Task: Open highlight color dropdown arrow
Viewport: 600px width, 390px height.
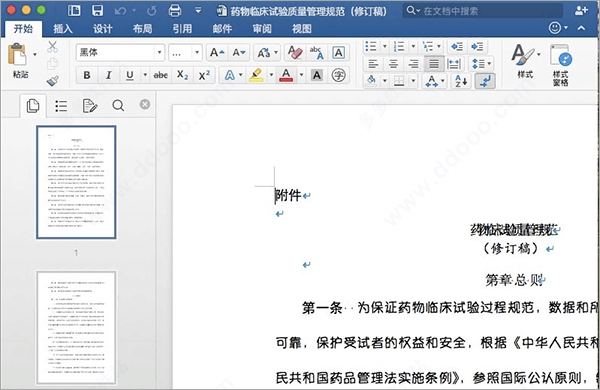Action: coord(271,75)
